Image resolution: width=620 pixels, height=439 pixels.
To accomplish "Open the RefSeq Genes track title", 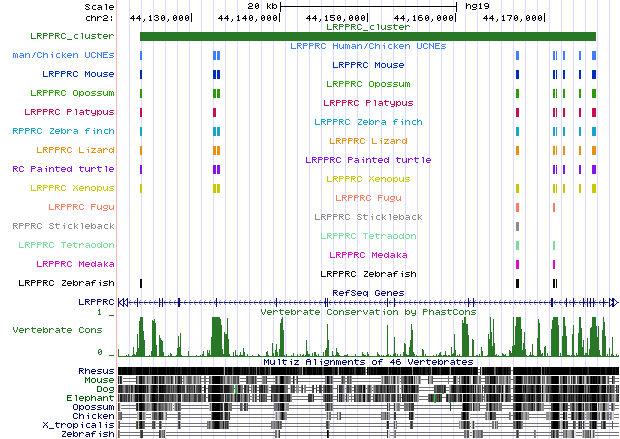I will point(366,293).
